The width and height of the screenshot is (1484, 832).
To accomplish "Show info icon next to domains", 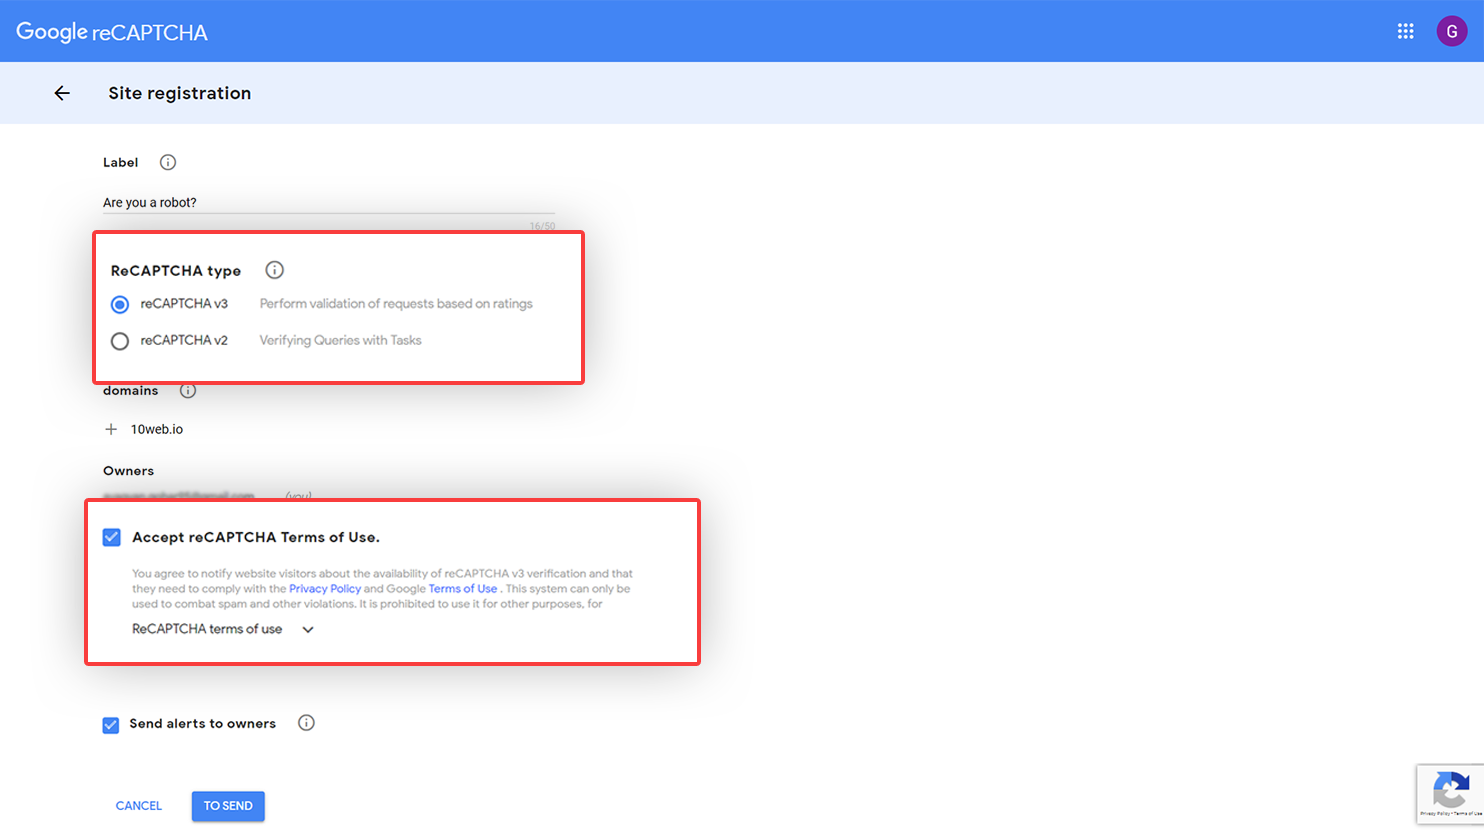I will pos(188,391).
